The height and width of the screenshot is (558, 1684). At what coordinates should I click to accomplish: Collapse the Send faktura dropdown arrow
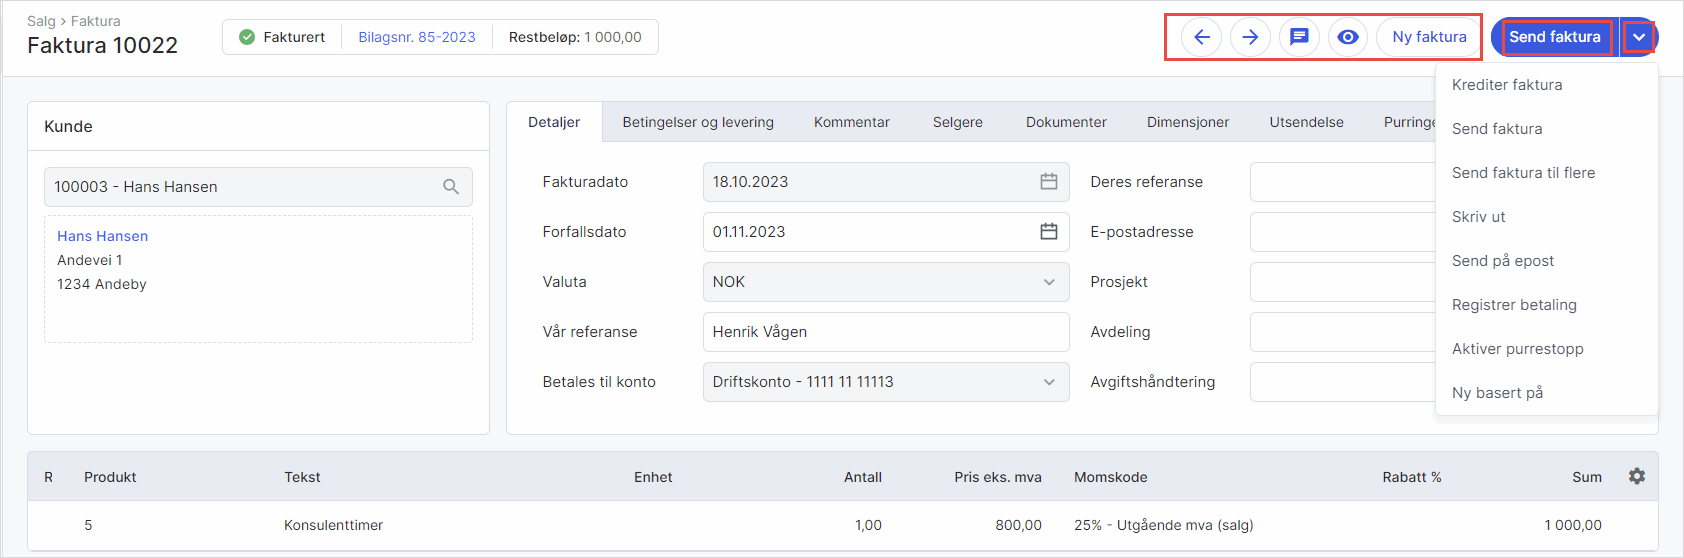point(1638,37)
